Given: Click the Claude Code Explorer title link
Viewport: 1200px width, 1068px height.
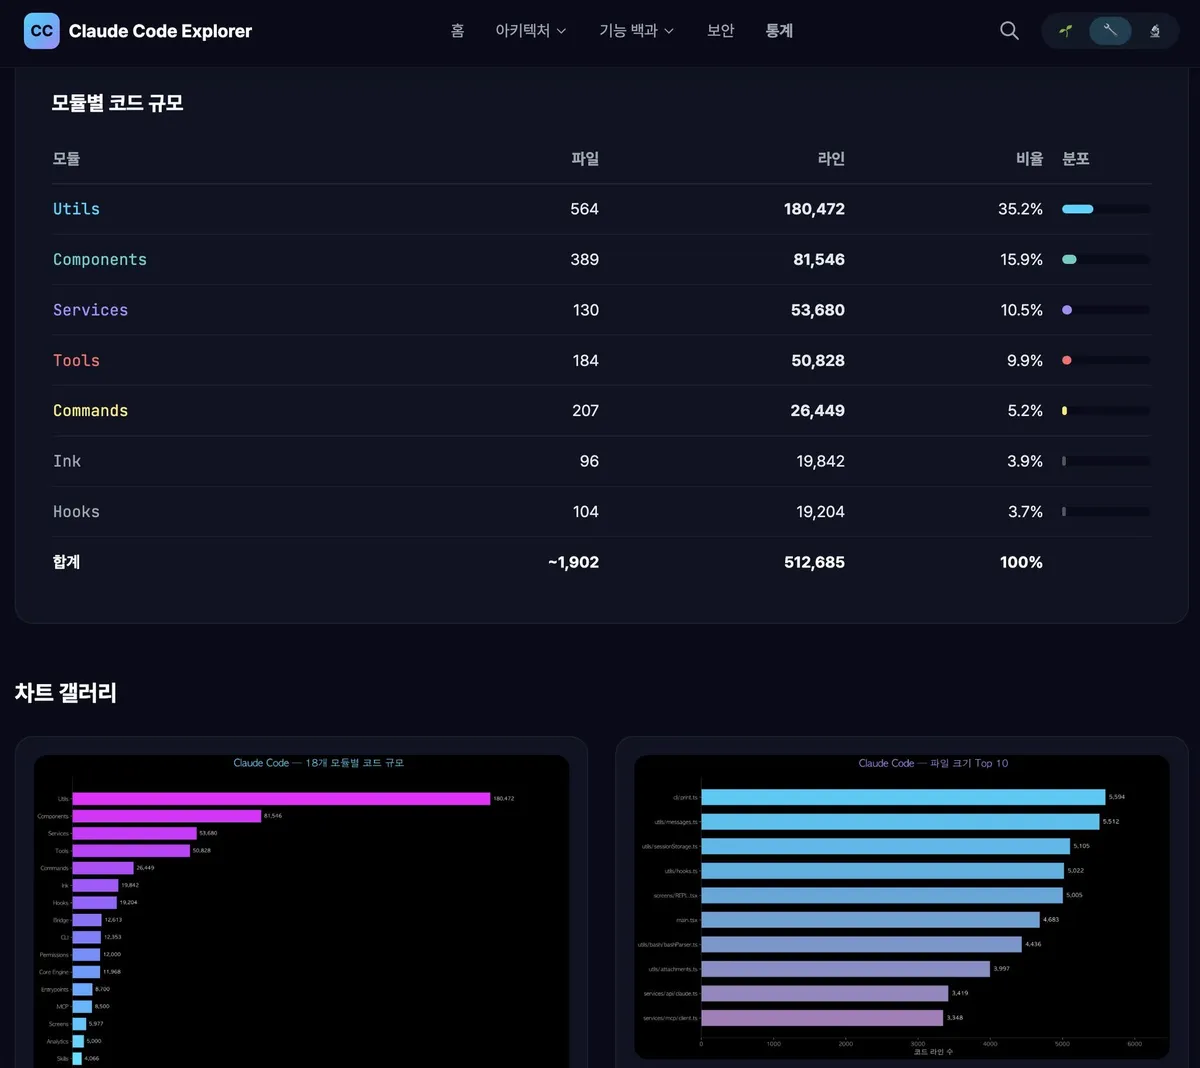Looking at the screenshot, I should tap(160, 31).
